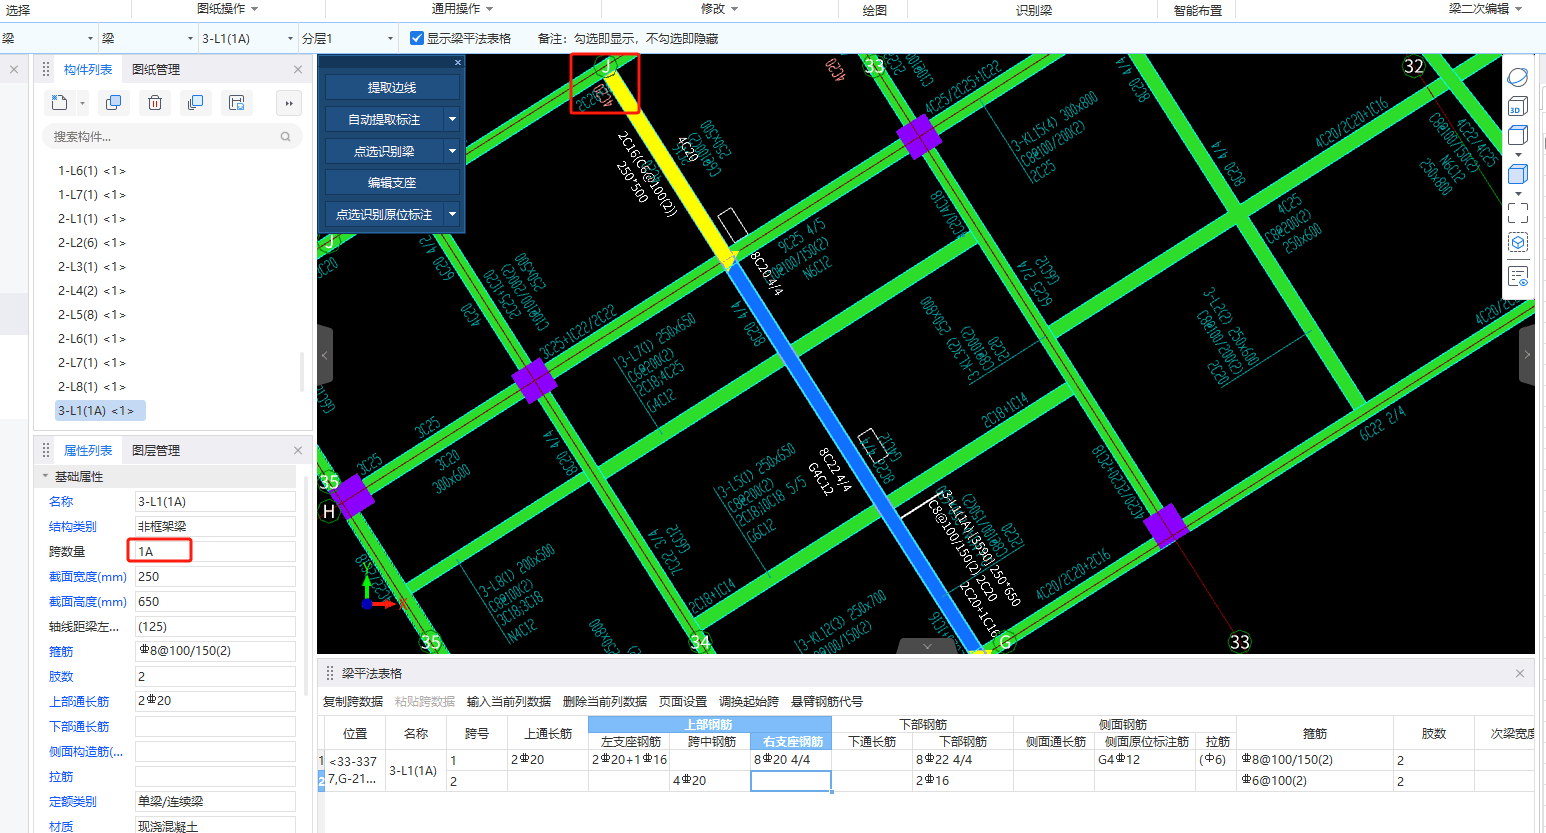Click 调换起始跨
The image size is (1546, 833).
[x=749, y=701]
